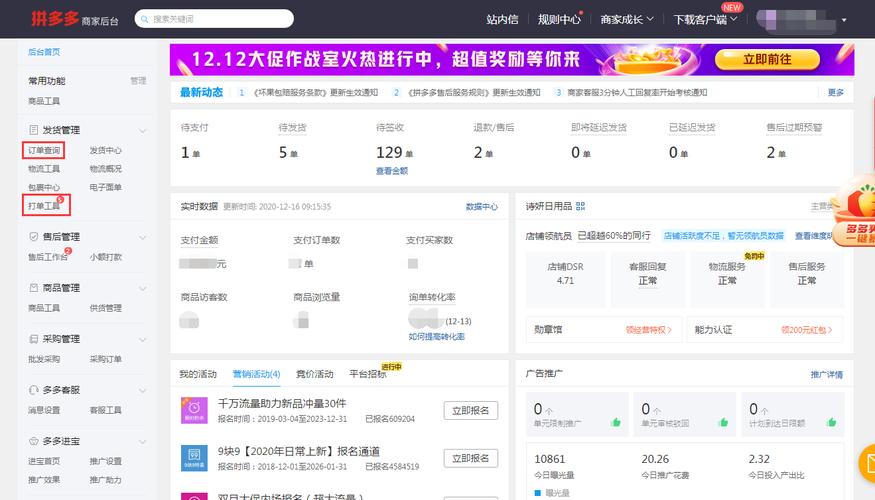This screenshot has height=500, width=875.
Task: Open 电子面单 in the sidebar
Action: [x=105, y=187]
